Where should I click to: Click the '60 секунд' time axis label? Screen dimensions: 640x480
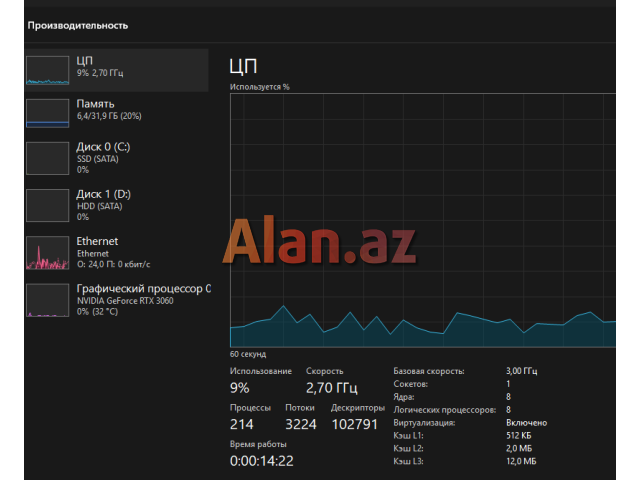pos(247,354)
